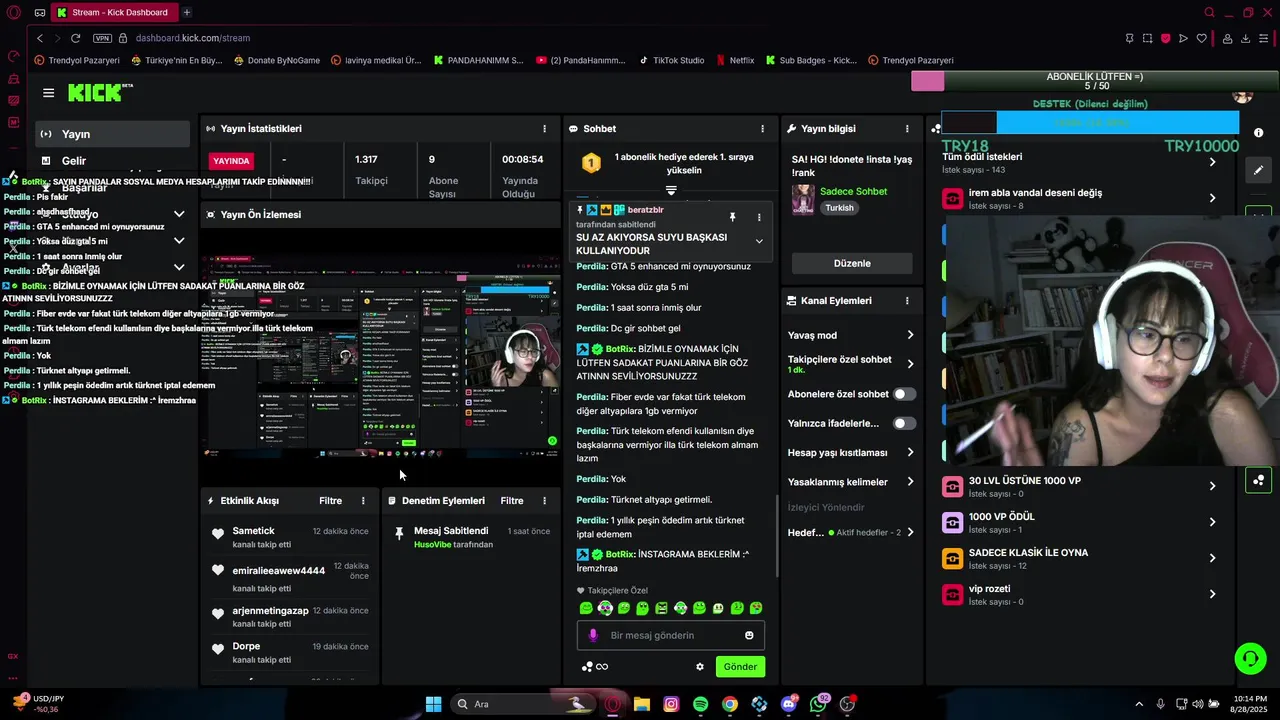Open Yayın İstatistikleri three-dot menu
This screenshot has height=720, width=1280.
(x=544, y=129)
